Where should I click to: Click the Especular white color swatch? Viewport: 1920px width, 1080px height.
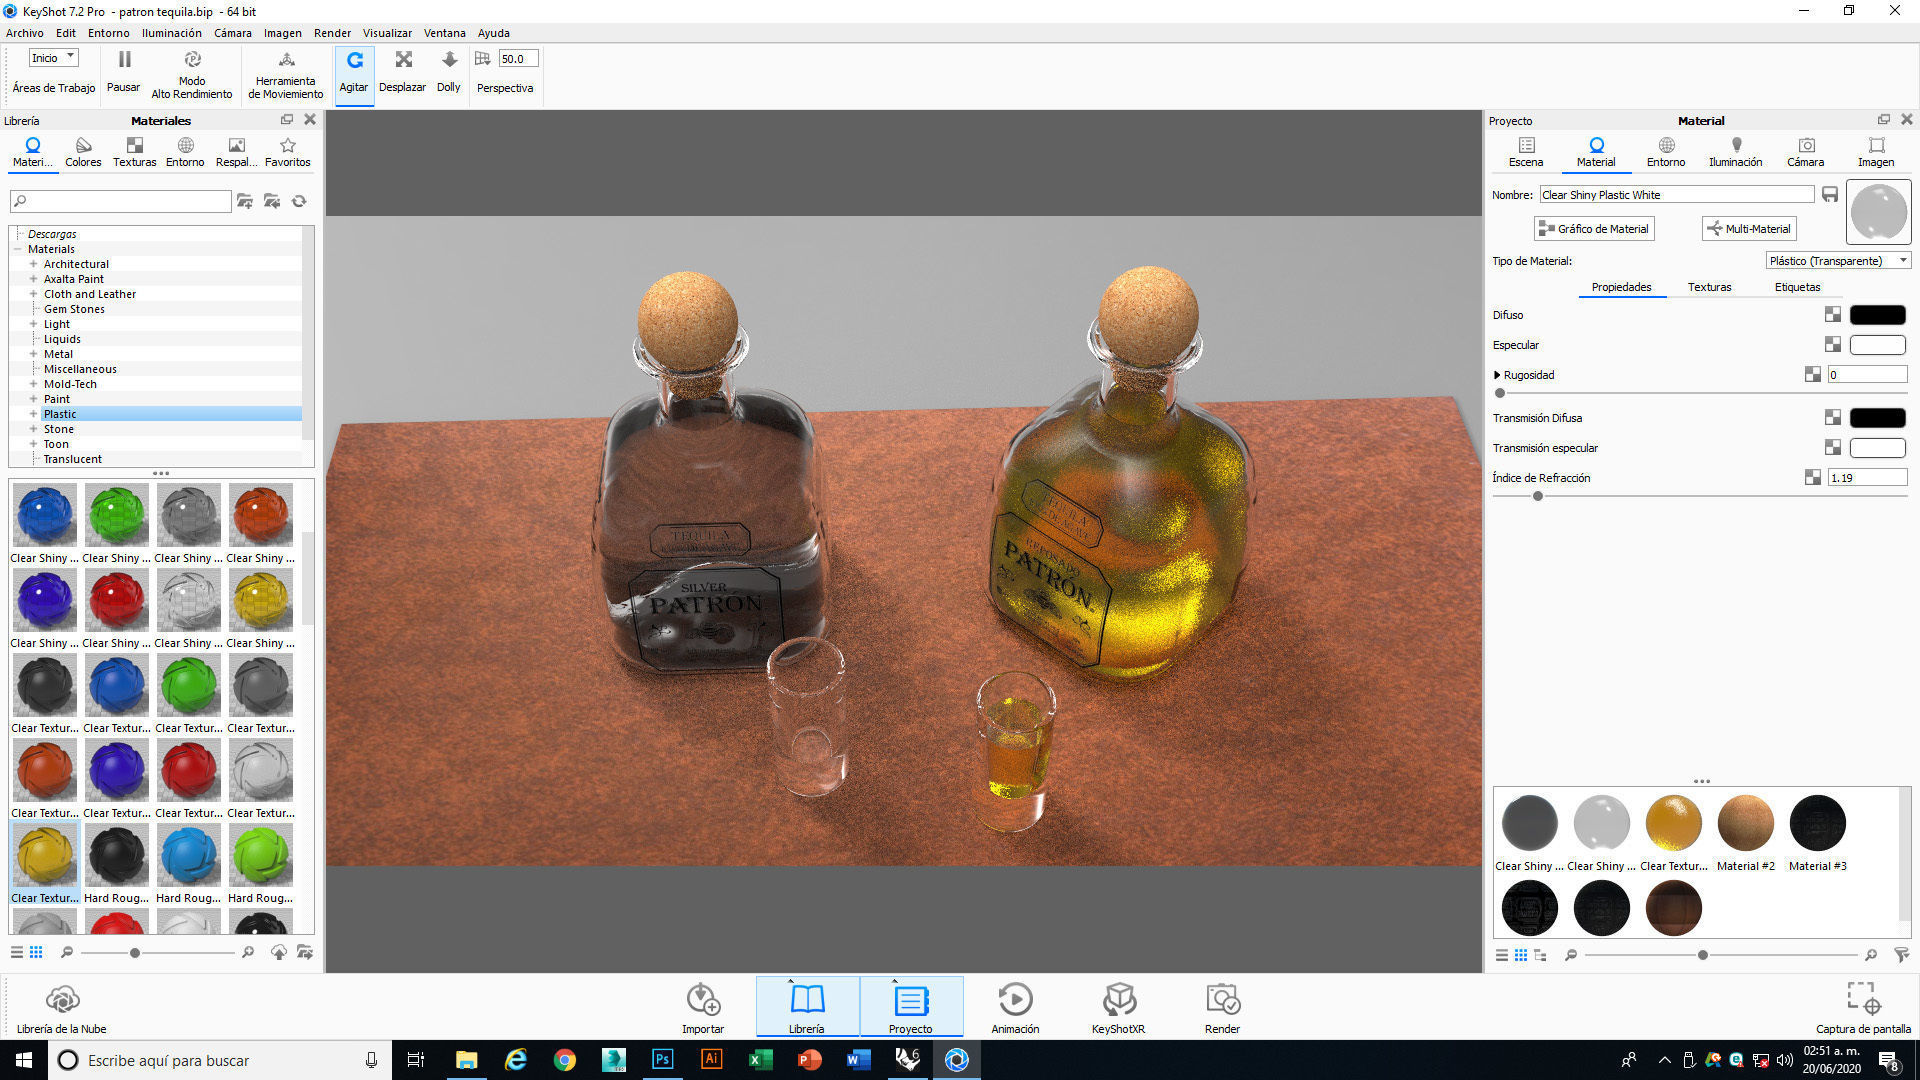click(1877, 345)
